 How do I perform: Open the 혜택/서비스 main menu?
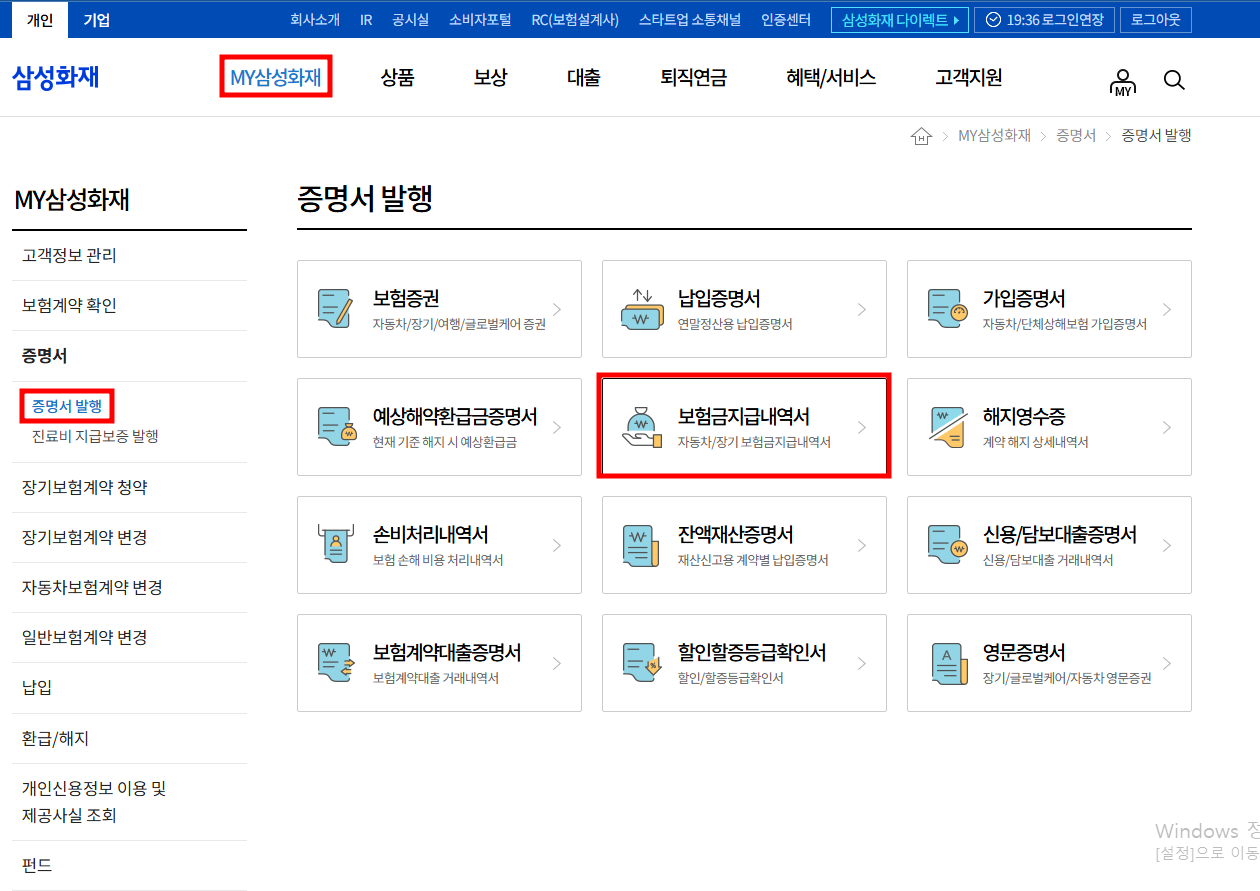tap(831, 78)
